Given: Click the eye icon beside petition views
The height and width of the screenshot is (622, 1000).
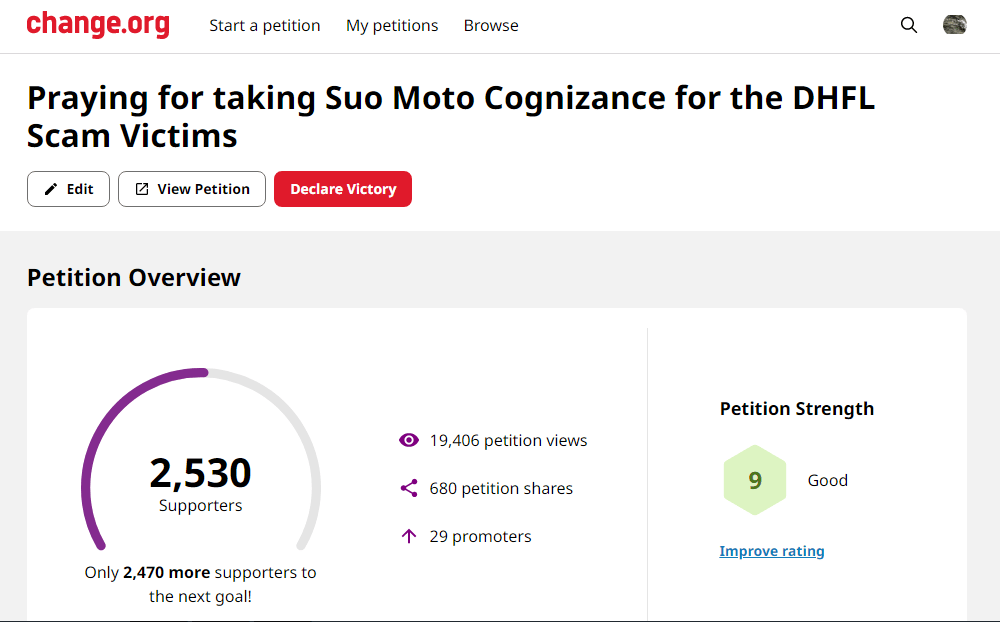Looking at the screenshot, I should (x=408, y=440).
